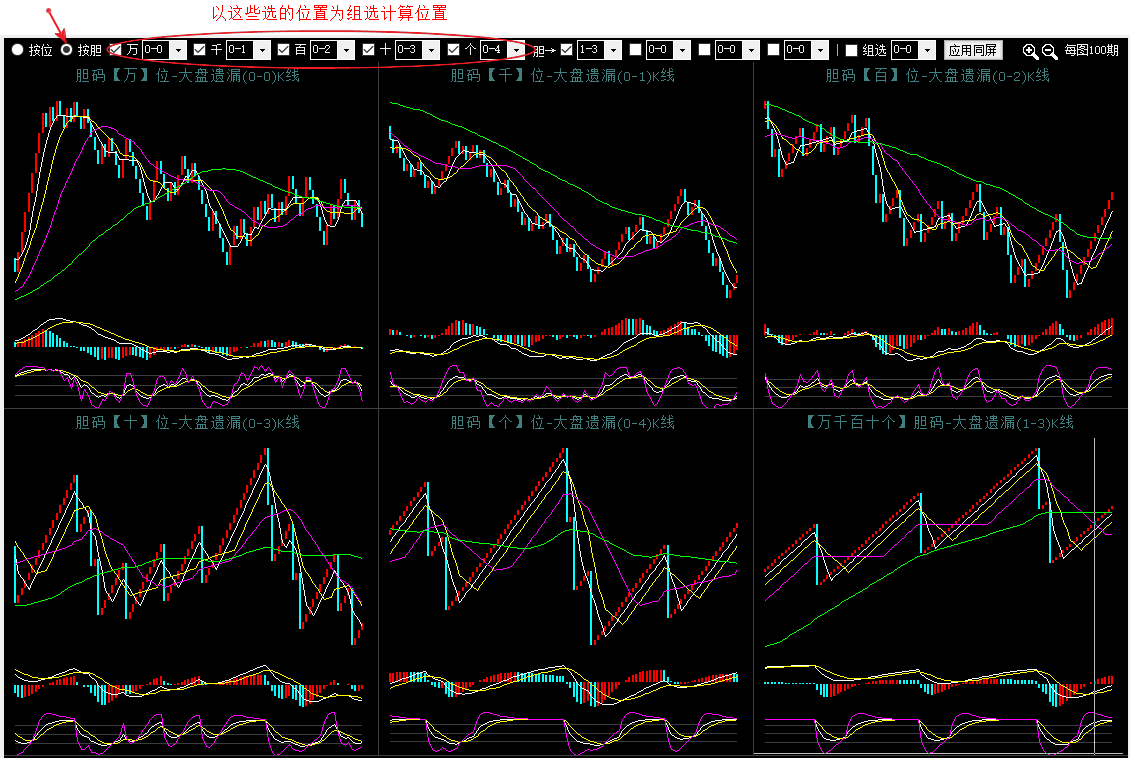Open the 组选 0-0 dropdown
The height and width of the screenshot is (758, 1130).
click(x=927, y=50)
